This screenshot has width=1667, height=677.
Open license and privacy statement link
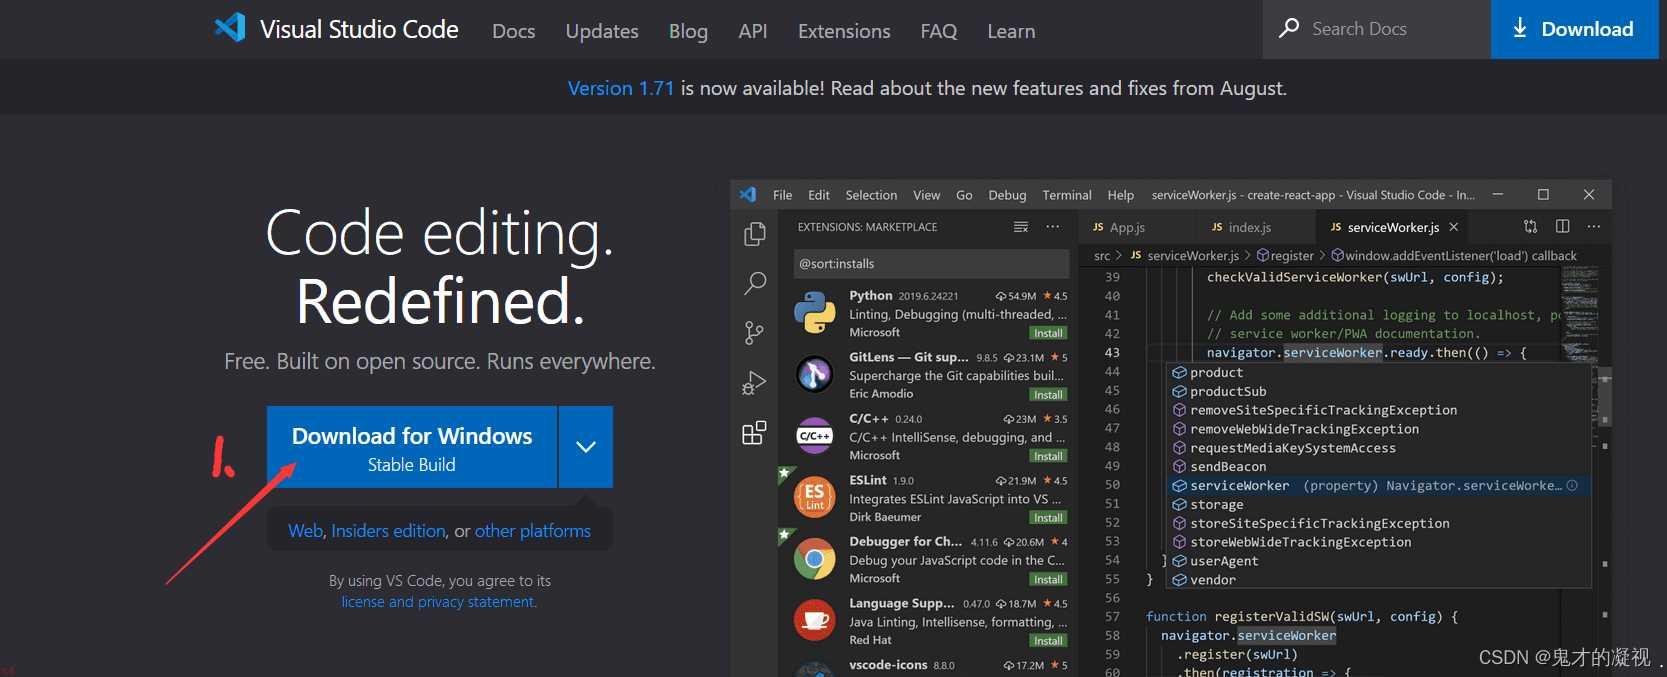click(x=439, y=602)
